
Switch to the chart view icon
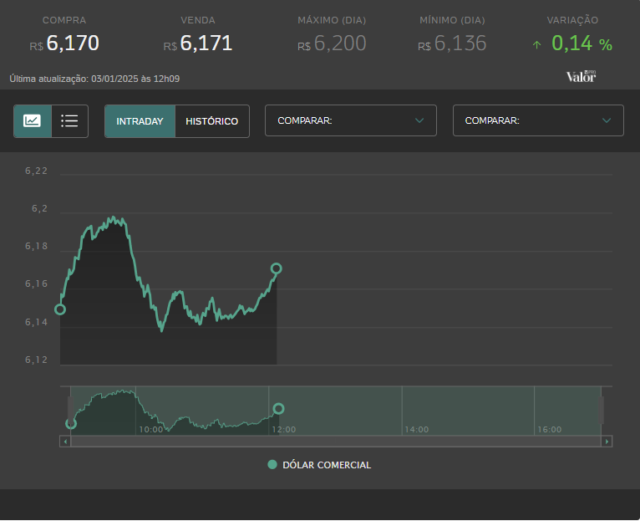pos(32,121)
